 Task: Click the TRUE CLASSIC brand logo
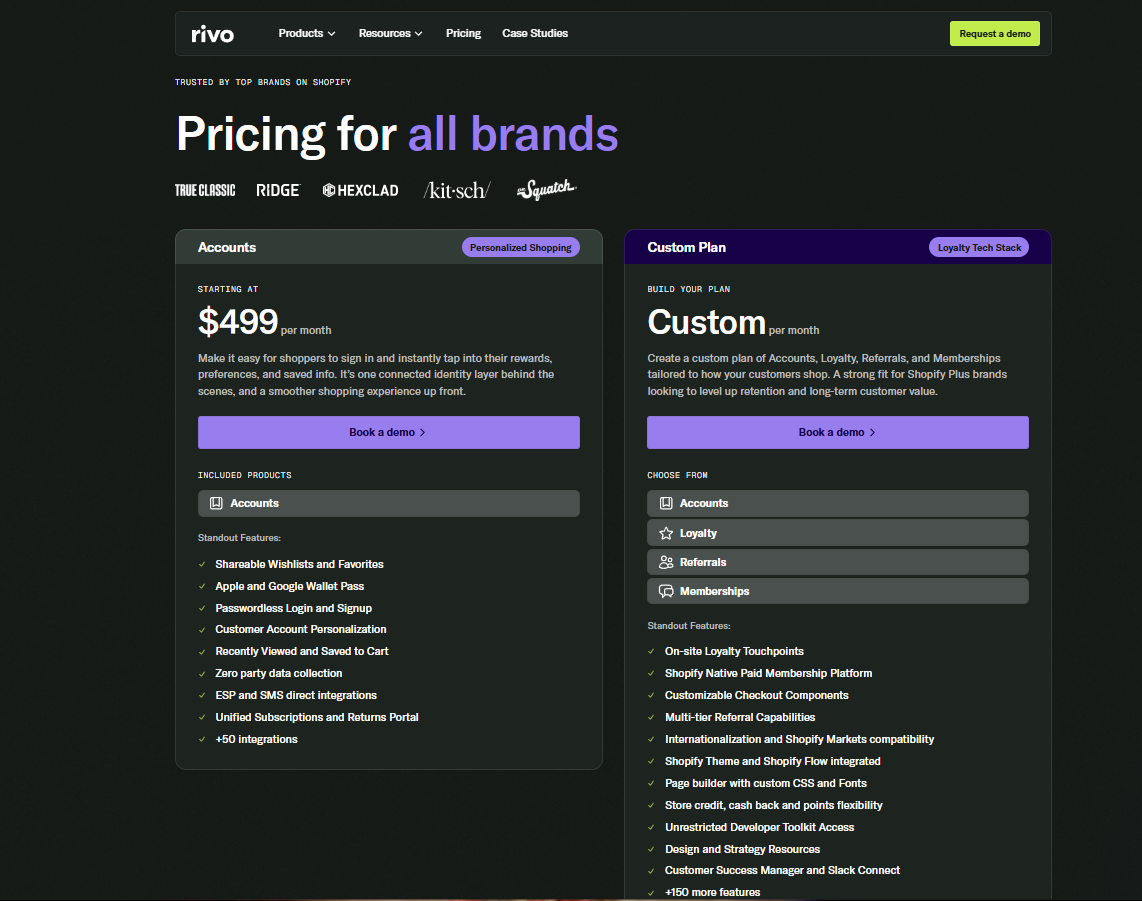204,189
